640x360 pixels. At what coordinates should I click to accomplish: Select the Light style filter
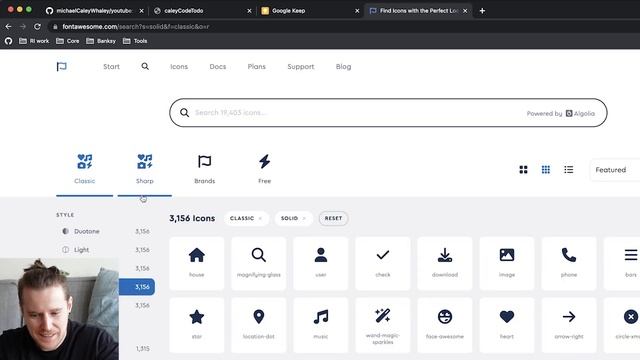(105, 249)
